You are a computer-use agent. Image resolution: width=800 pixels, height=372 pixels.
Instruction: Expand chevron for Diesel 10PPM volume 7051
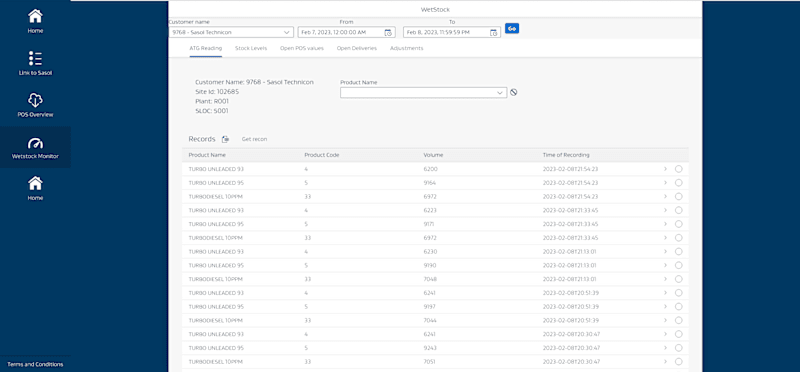click(665, 362)
